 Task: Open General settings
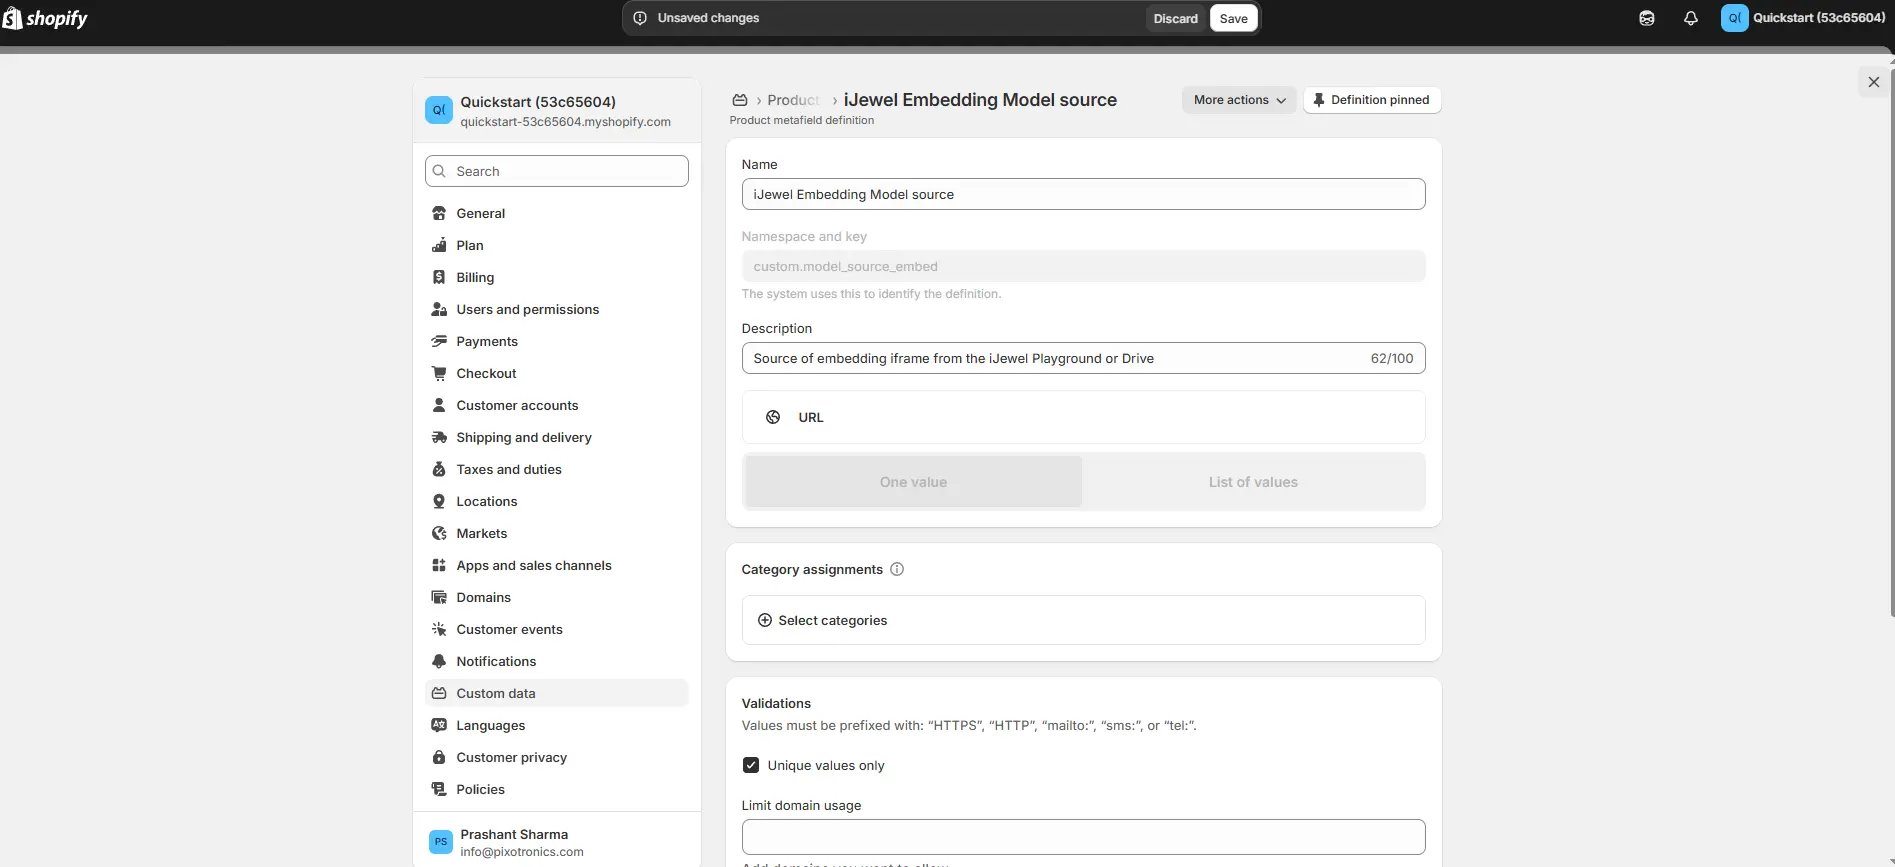coord(557,213)
